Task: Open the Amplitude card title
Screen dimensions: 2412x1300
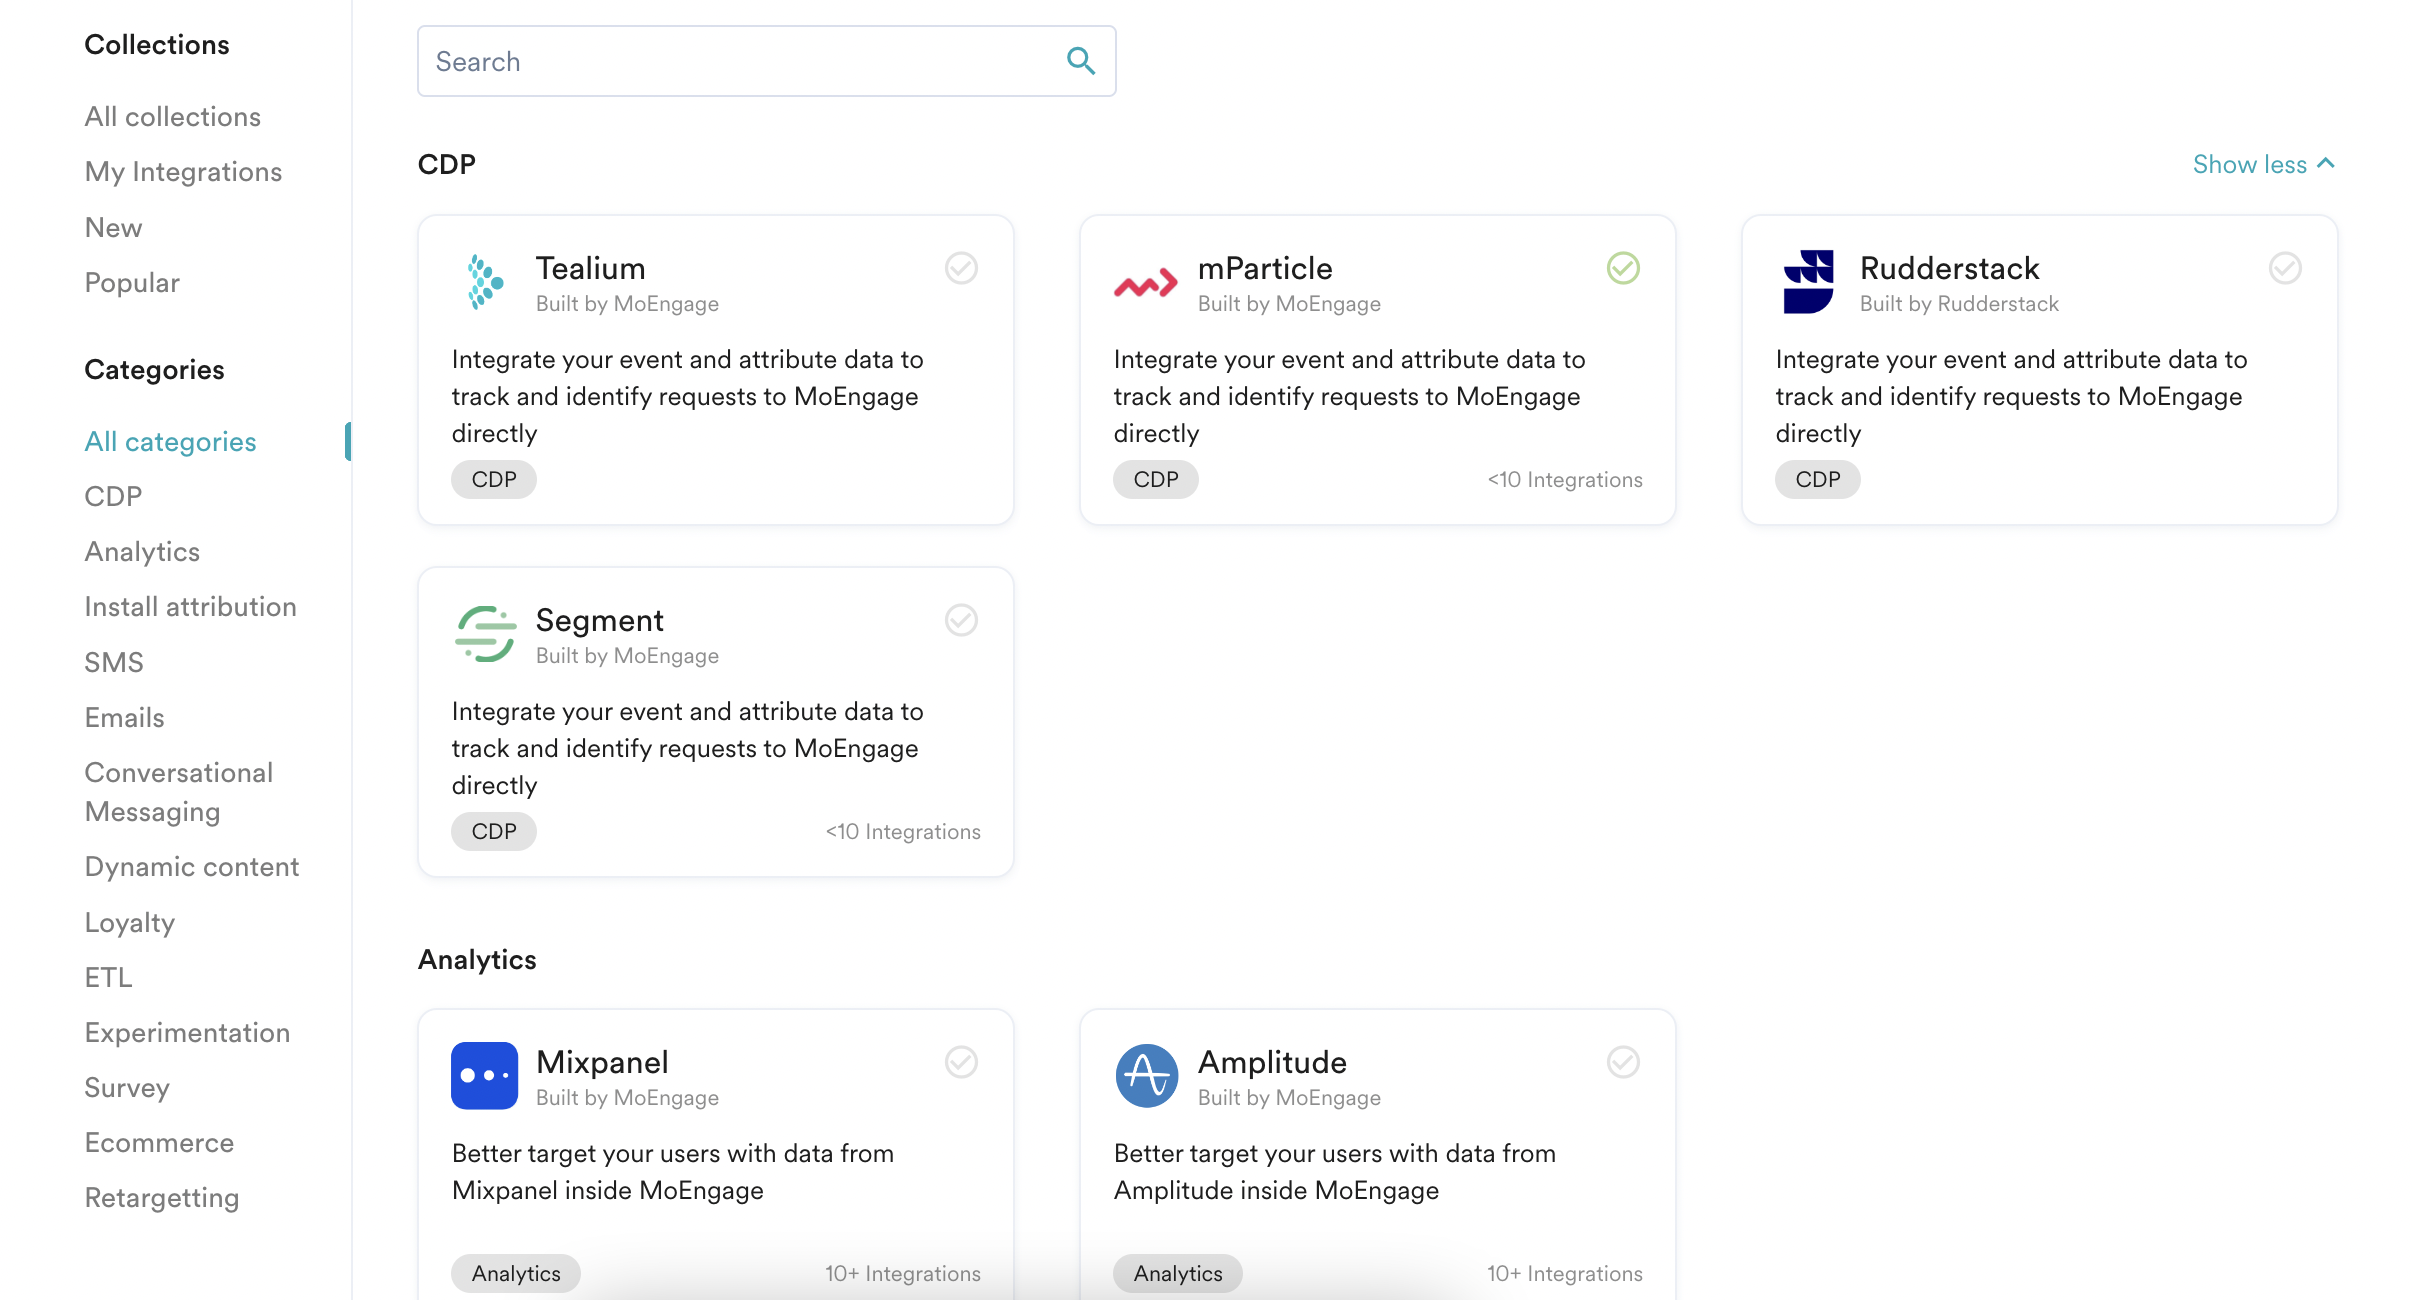Action: [x=1272, y=1062]
